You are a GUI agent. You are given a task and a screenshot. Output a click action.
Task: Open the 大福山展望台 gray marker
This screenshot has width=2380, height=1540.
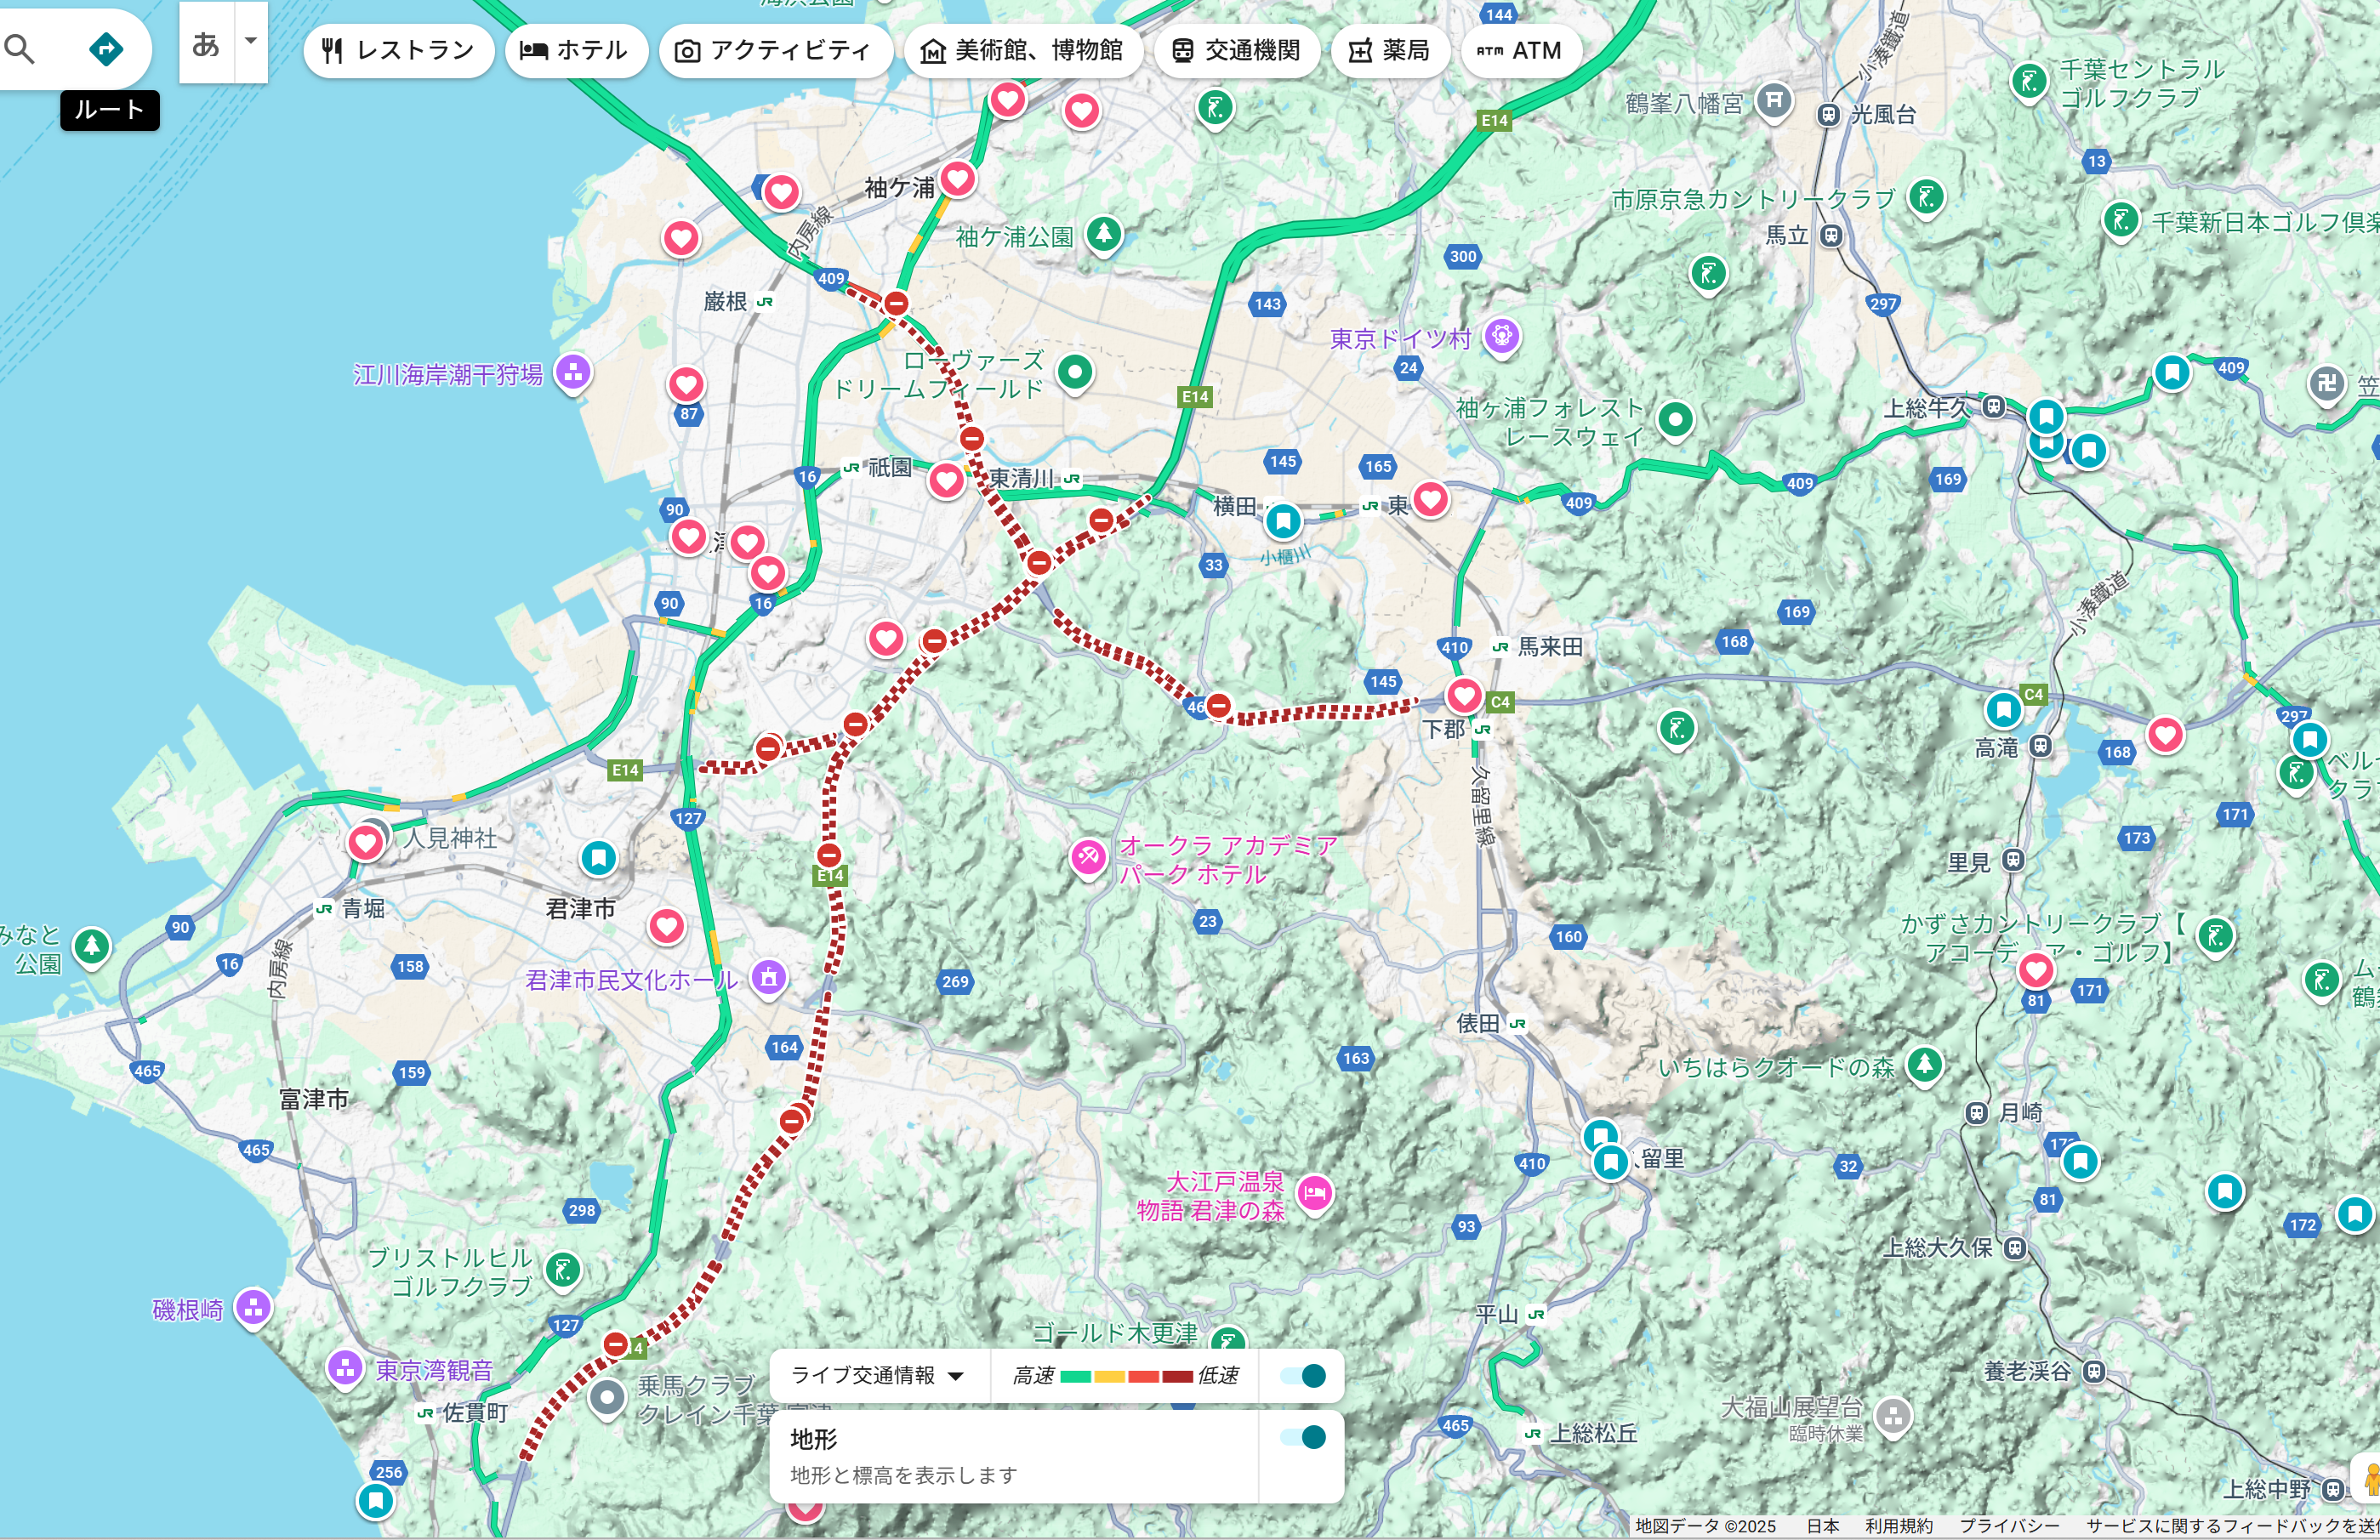1893,1416
